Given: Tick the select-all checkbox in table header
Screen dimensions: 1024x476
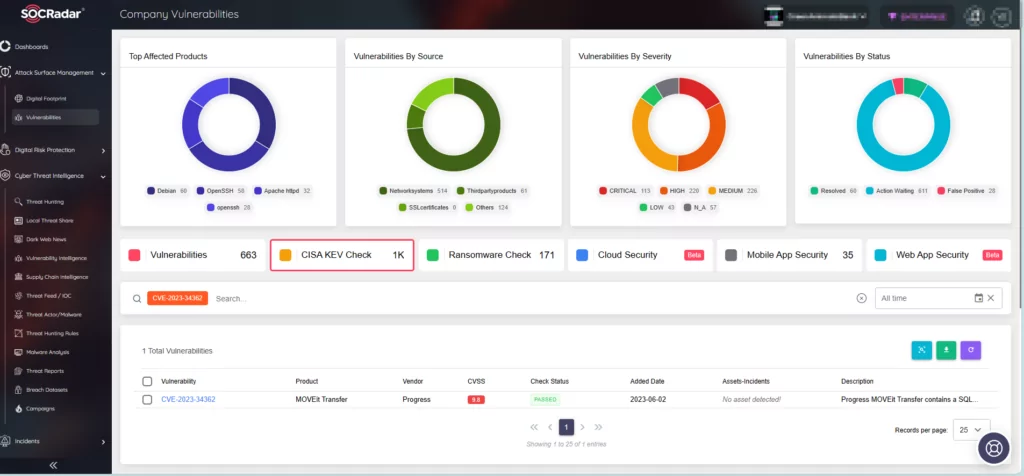Looking at the screenshot, I should pyautogui.click(x=147, y=381).
